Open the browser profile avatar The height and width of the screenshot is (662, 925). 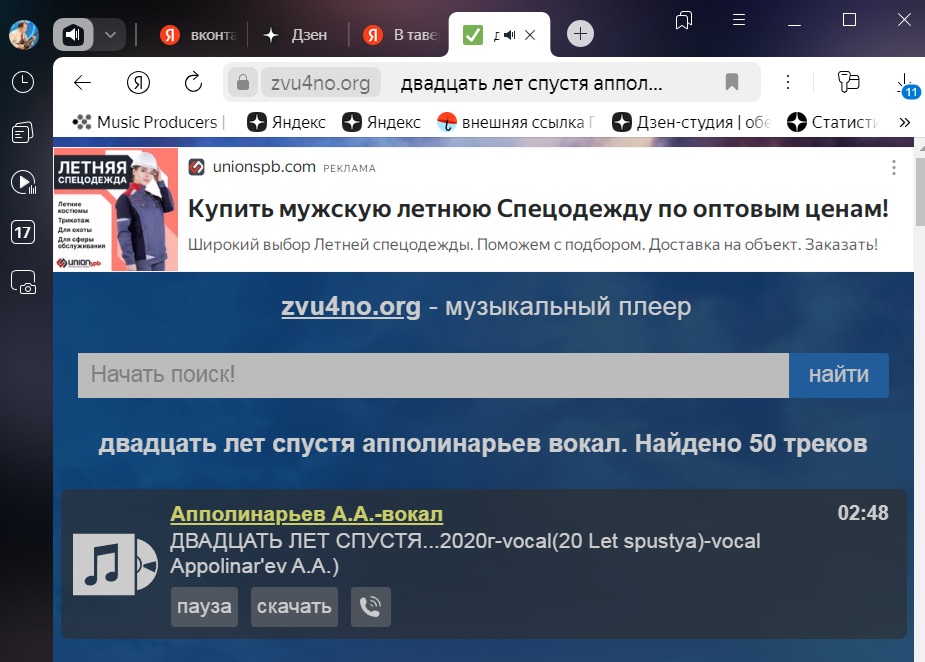click(24, 35)
